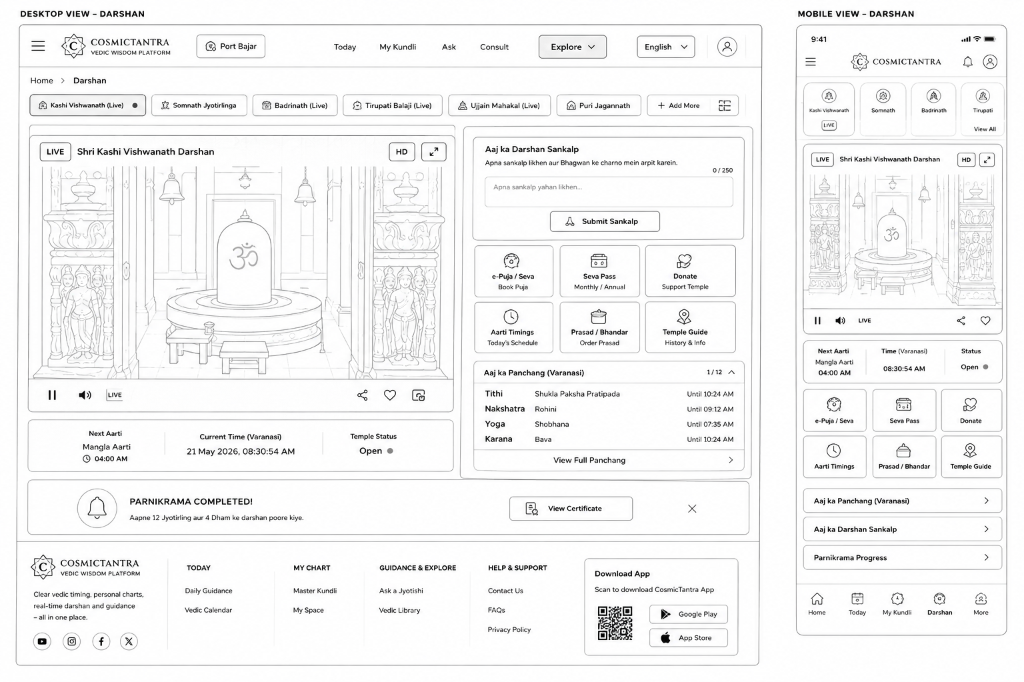Pause the desktop live Darshan stream
The height and width of the screenshot is (682, 1024).
click(x=52, y=395)
